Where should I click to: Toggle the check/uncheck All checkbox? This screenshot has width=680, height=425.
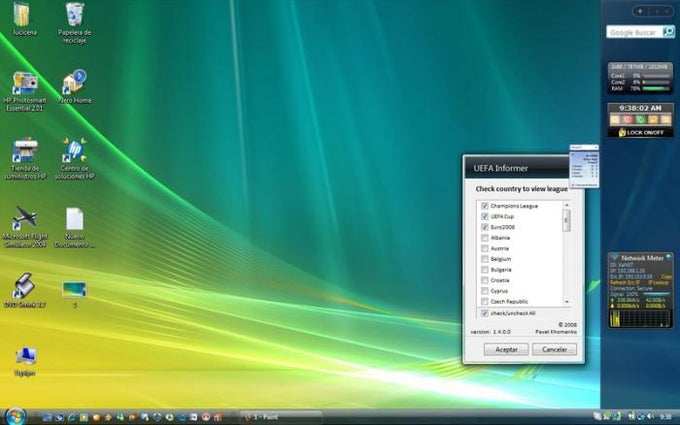tap(485, 313)
